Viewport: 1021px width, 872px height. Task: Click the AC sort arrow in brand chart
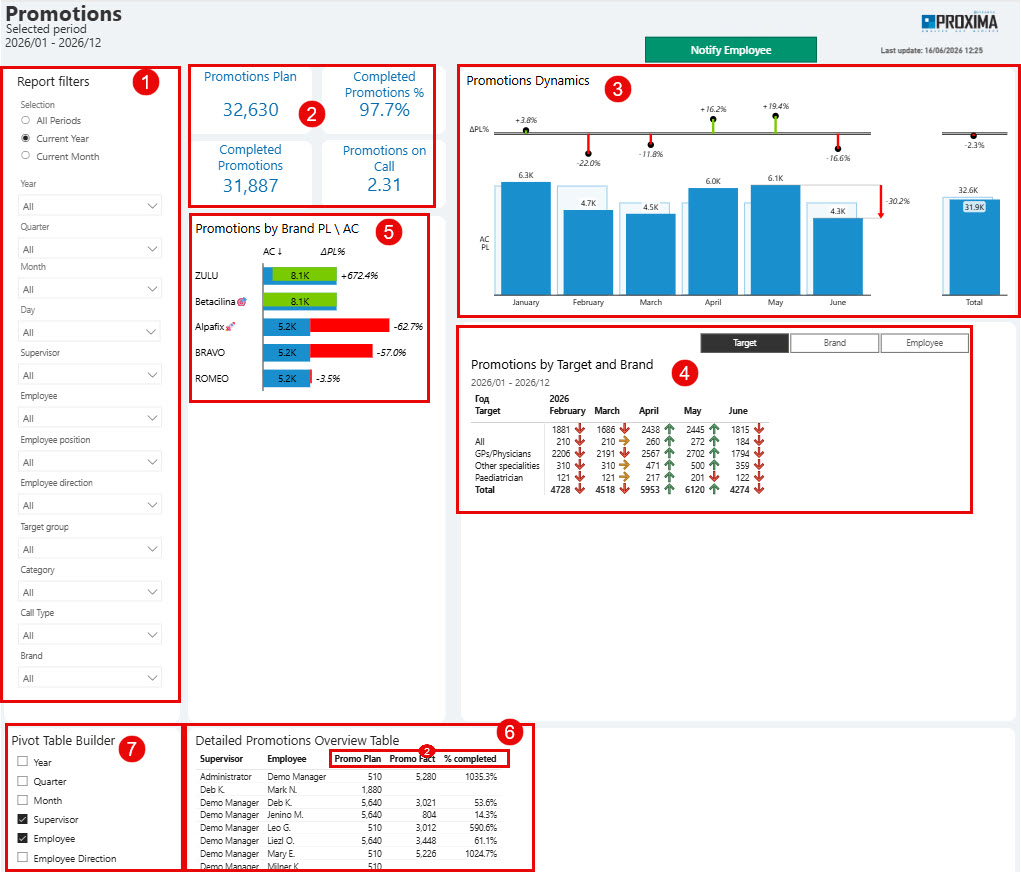coord(279,251)
